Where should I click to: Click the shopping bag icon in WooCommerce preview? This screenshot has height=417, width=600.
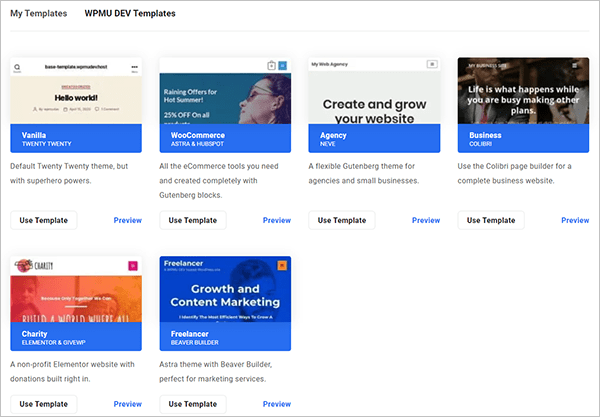[271, 65]
